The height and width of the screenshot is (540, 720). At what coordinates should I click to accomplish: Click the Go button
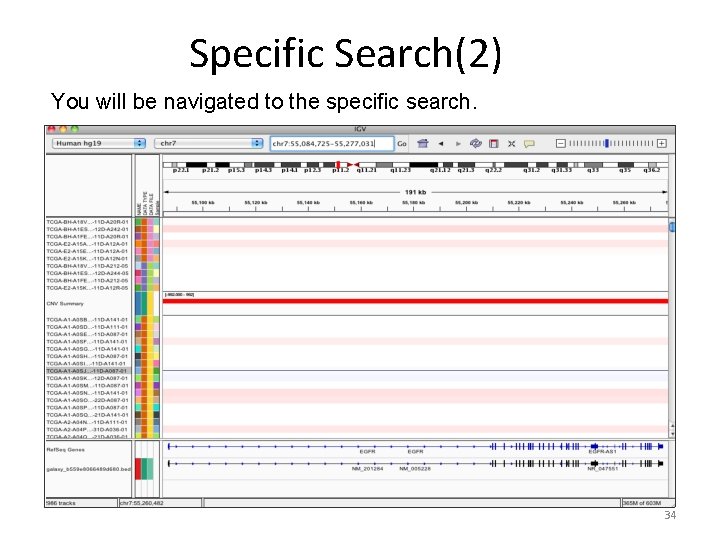coord(402,144)
